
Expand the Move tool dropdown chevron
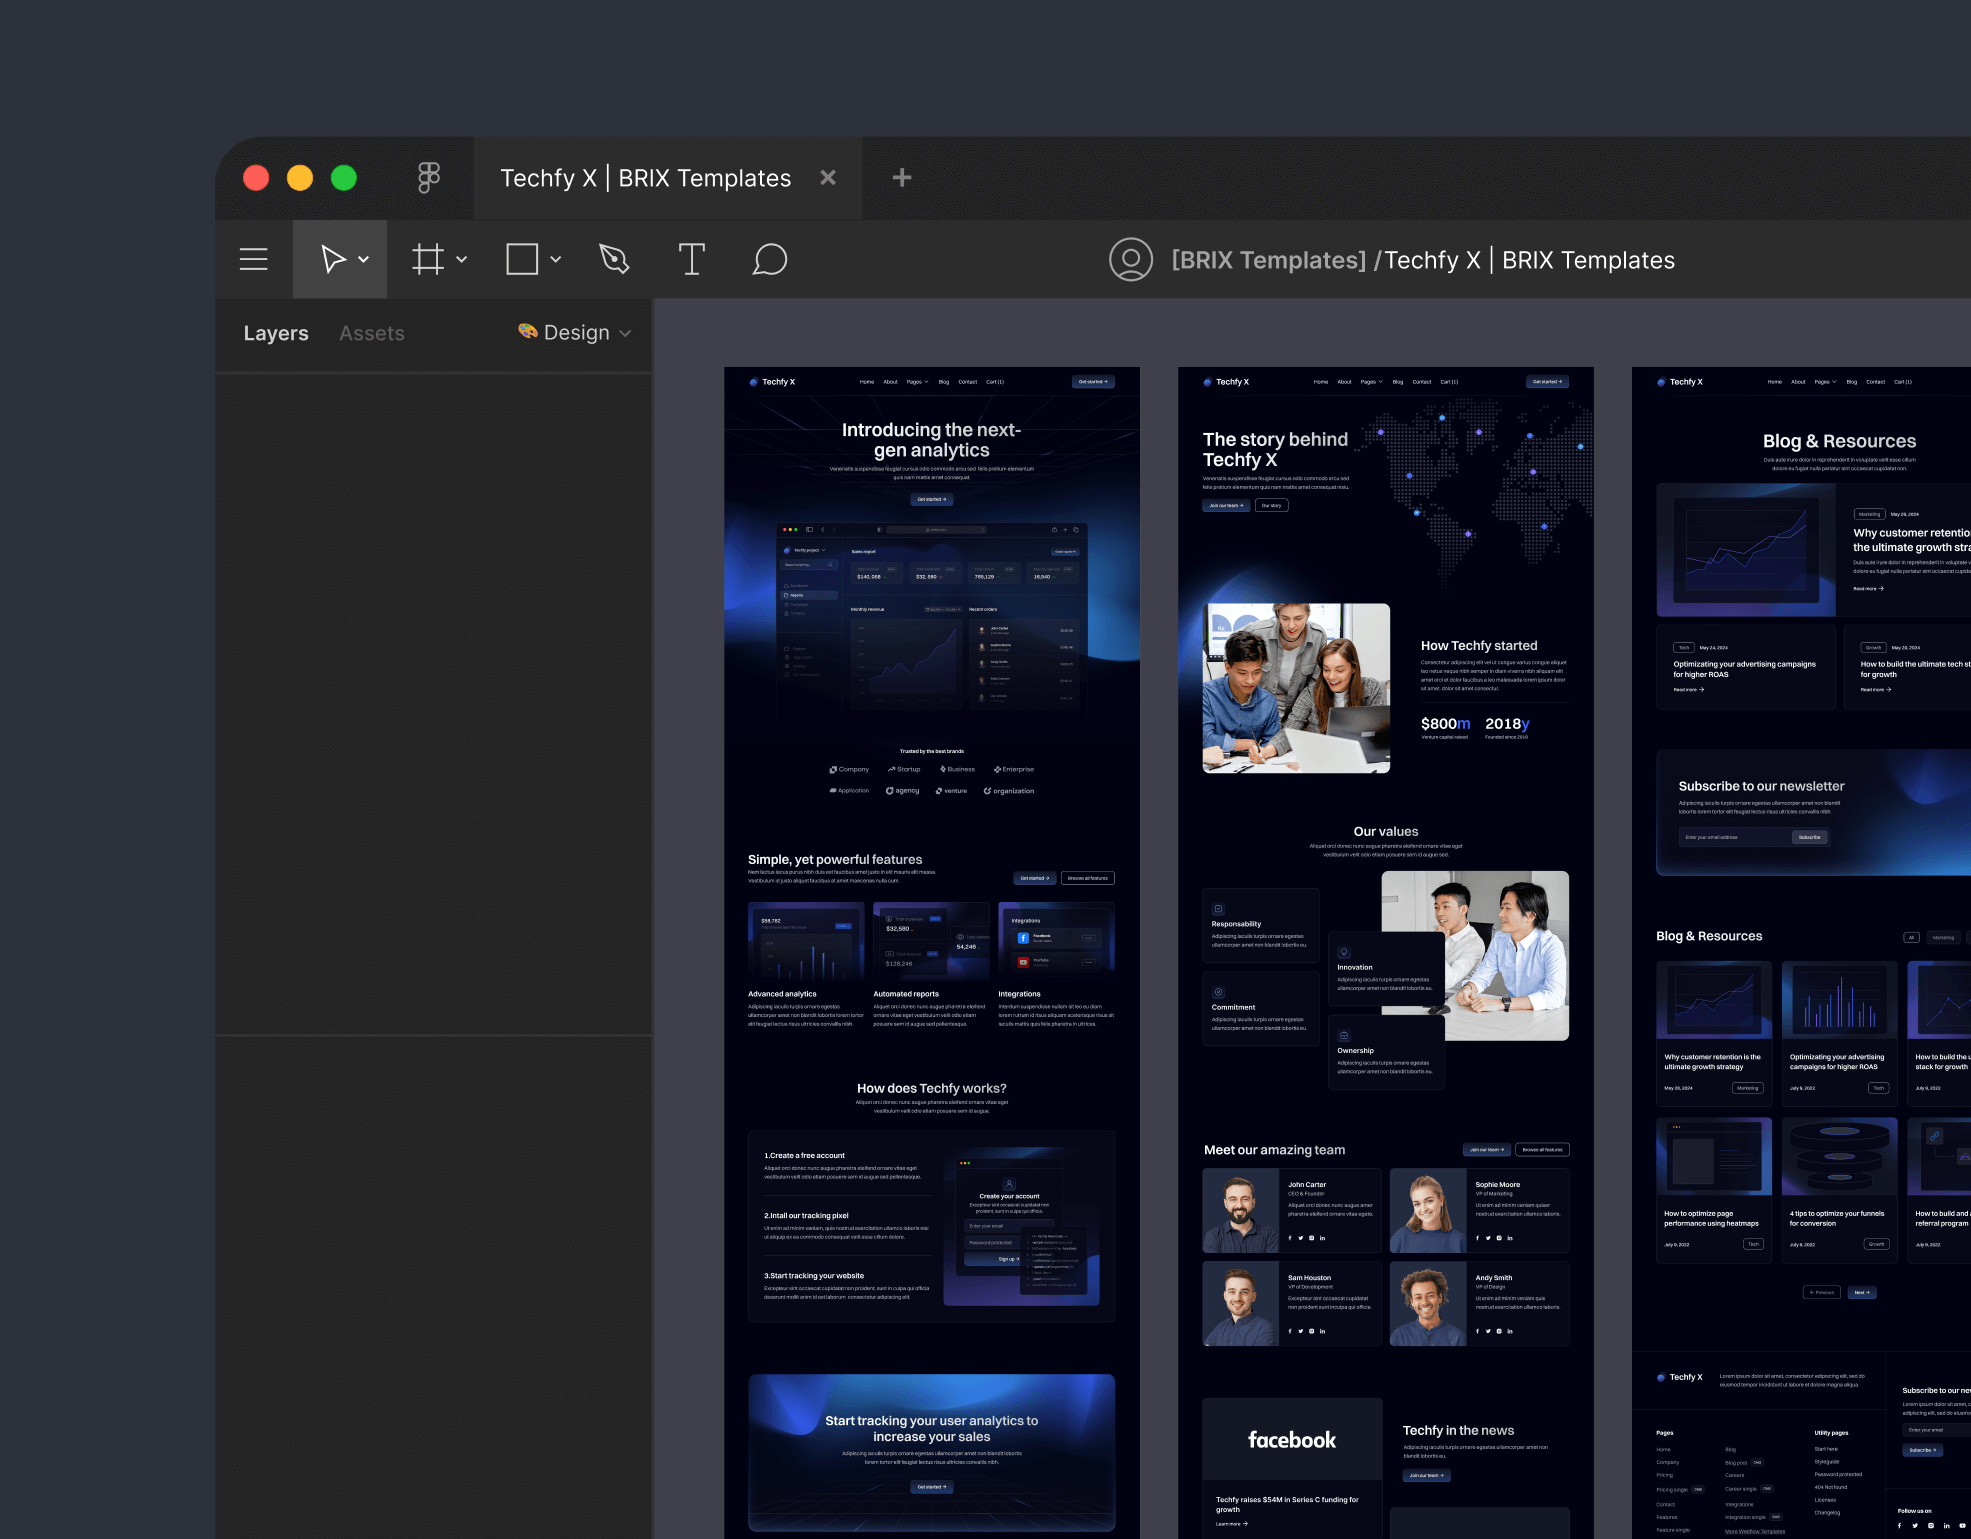(x=364, y=260)
